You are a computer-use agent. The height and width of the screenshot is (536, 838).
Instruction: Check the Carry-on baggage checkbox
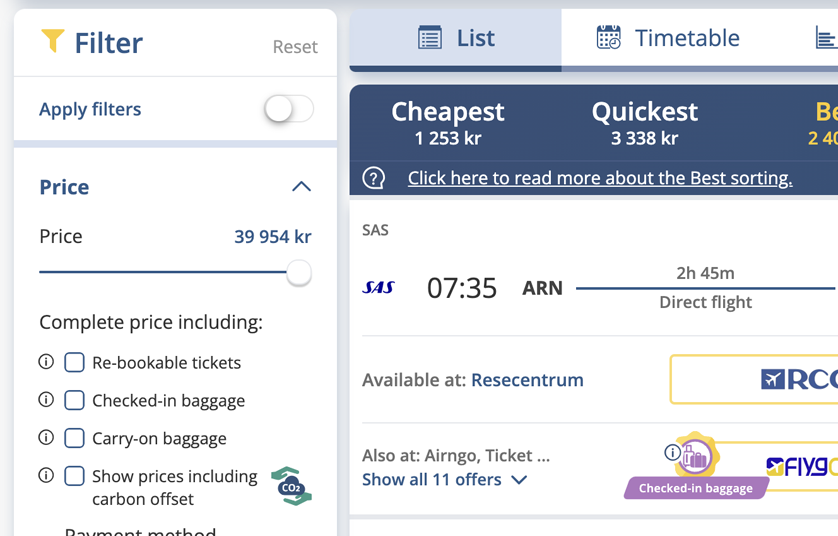(75, 438)
